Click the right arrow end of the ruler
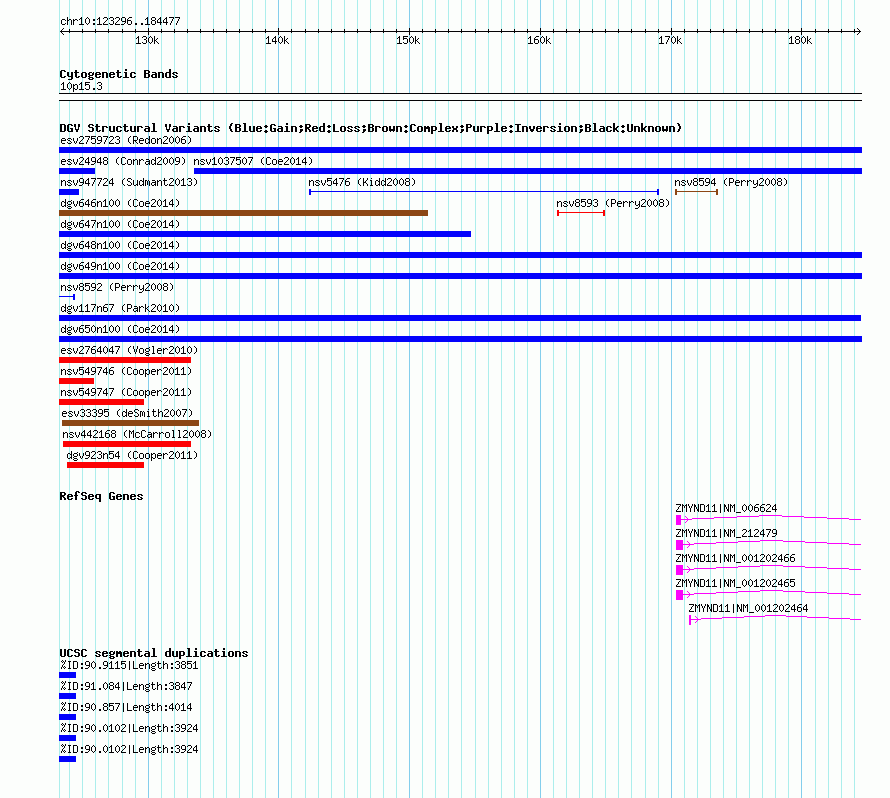Viewport: 890px width, 798px height. (x=859, y=32)
